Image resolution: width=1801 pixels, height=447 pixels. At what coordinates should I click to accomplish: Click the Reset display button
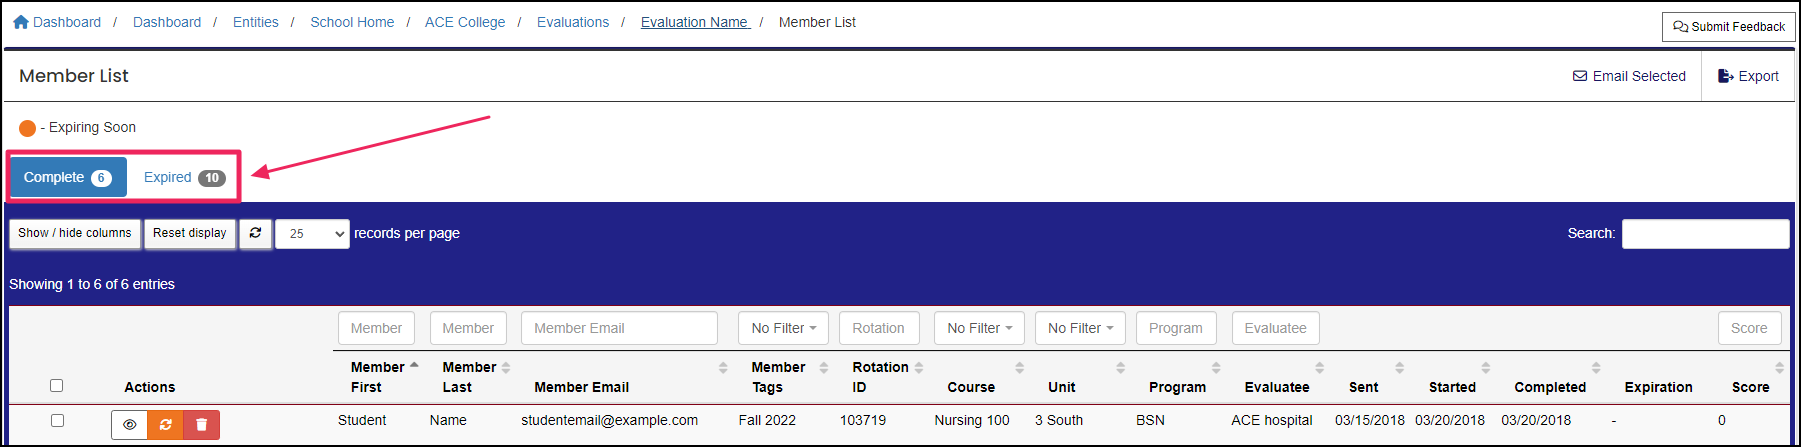pyautogui.click(x=190, y=233)
